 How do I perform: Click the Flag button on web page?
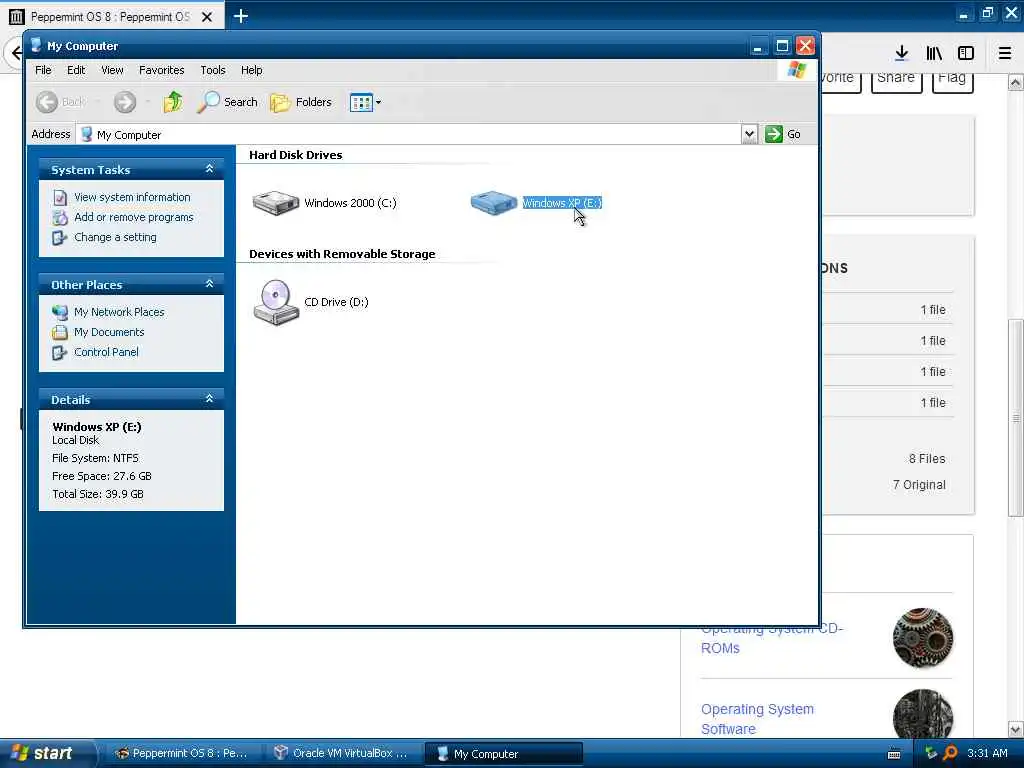pyautogui.click(x=952, y=81)
